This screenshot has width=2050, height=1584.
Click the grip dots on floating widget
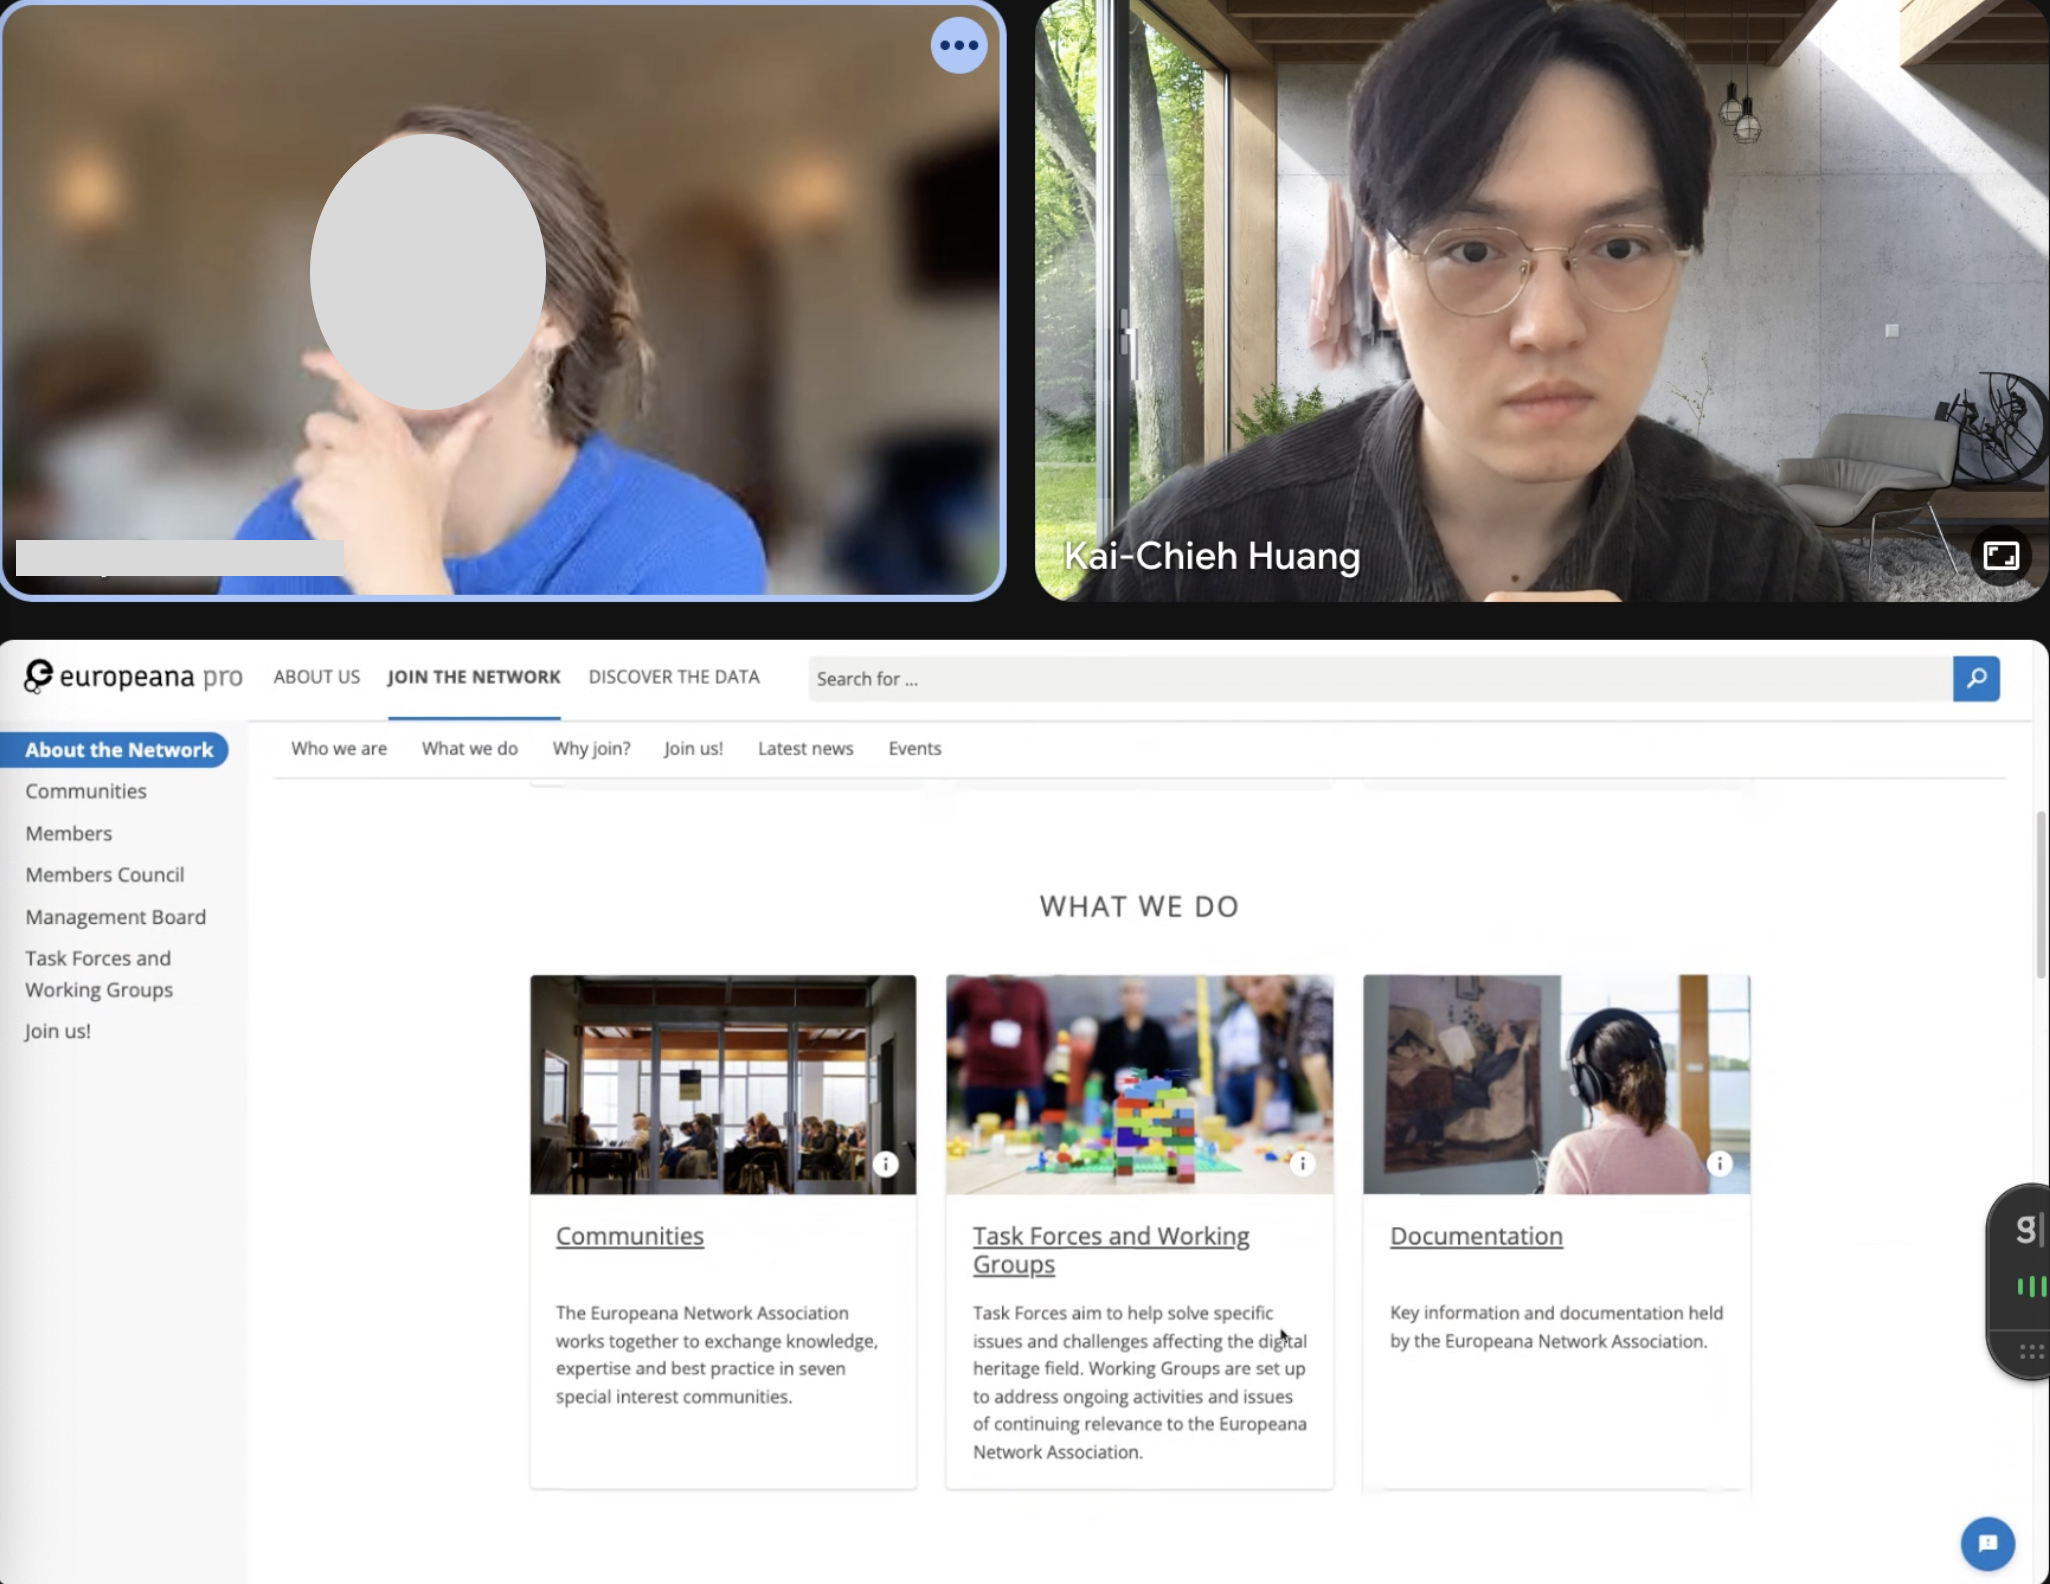coord(2030,1352)
